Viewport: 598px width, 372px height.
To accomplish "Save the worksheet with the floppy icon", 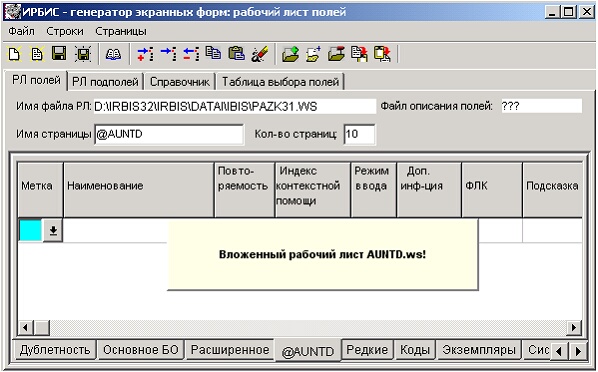I will pos(59,54).
